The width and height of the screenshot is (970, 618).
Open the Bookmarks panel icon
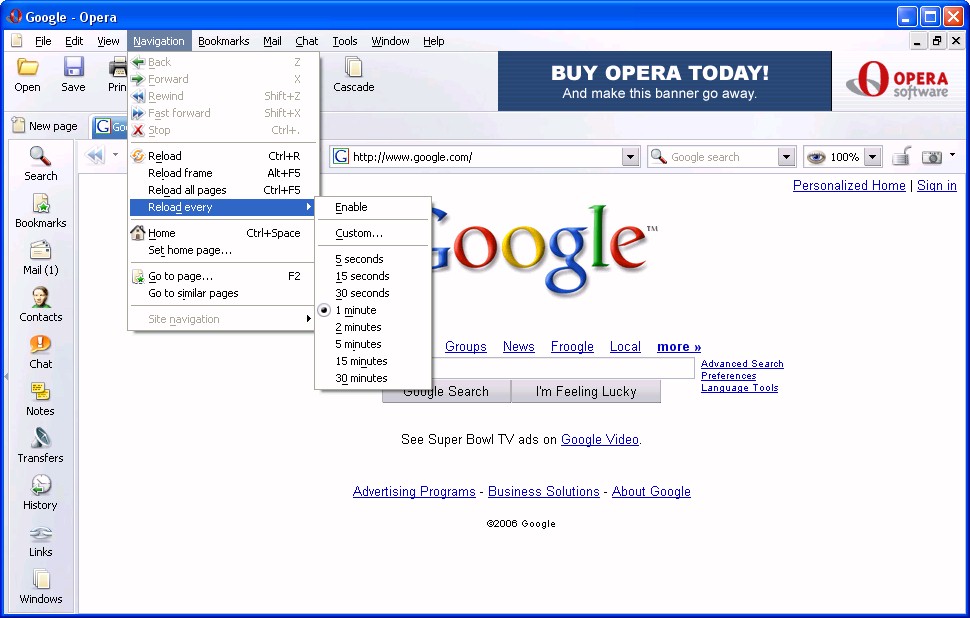tap(40, 210)
